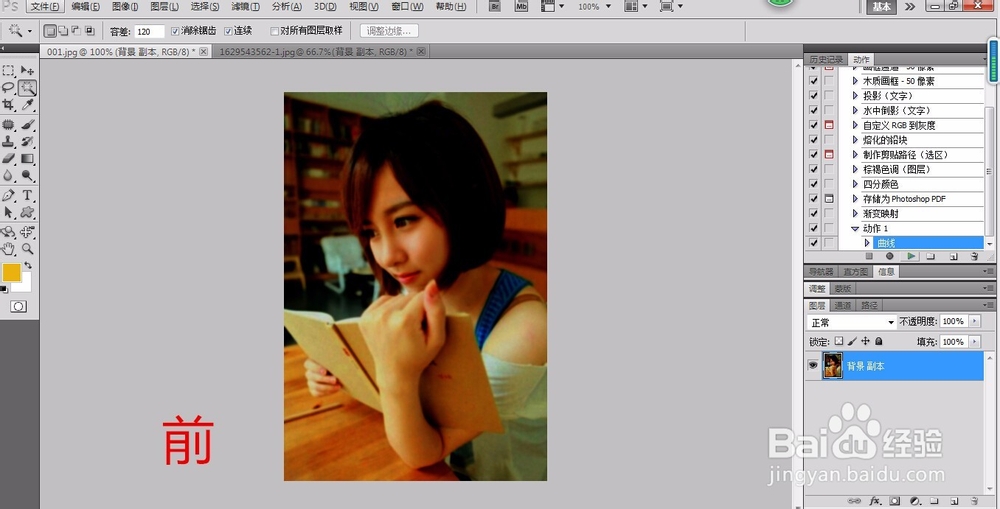1000x509 pixels.
Task: Start recording in Actions panel
Action: point(890,256)
